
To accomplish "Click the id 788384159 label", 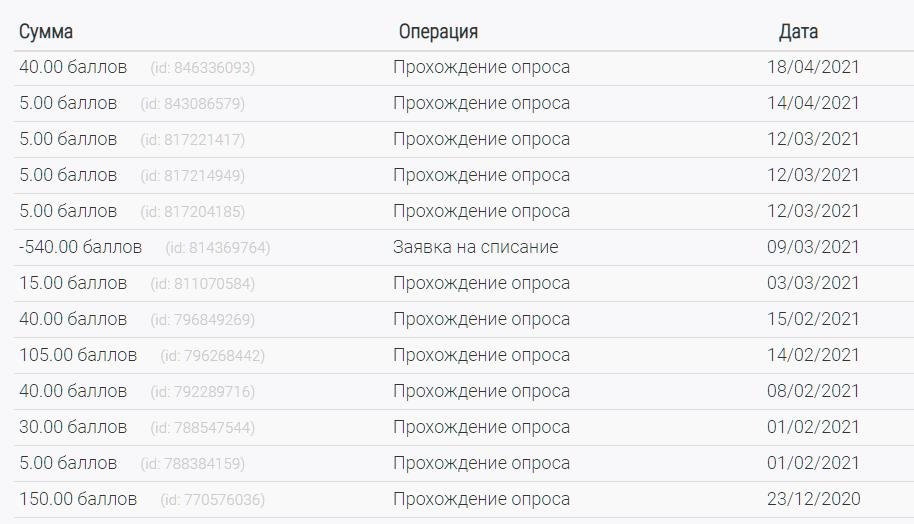I will [192, 463].
